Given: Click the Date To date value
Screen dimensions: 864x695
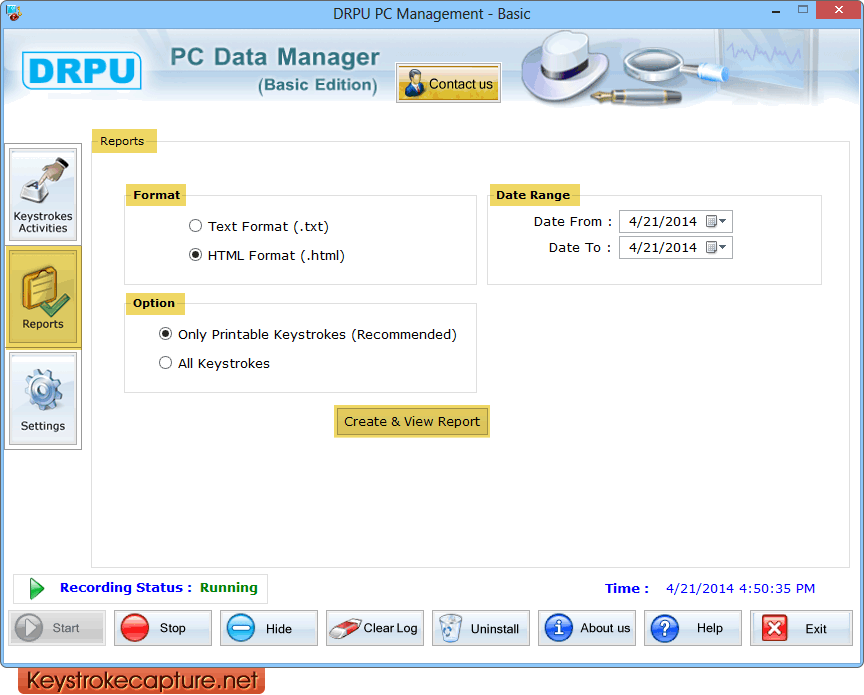Looking at the screenshot, I should [x=663, y=247].
